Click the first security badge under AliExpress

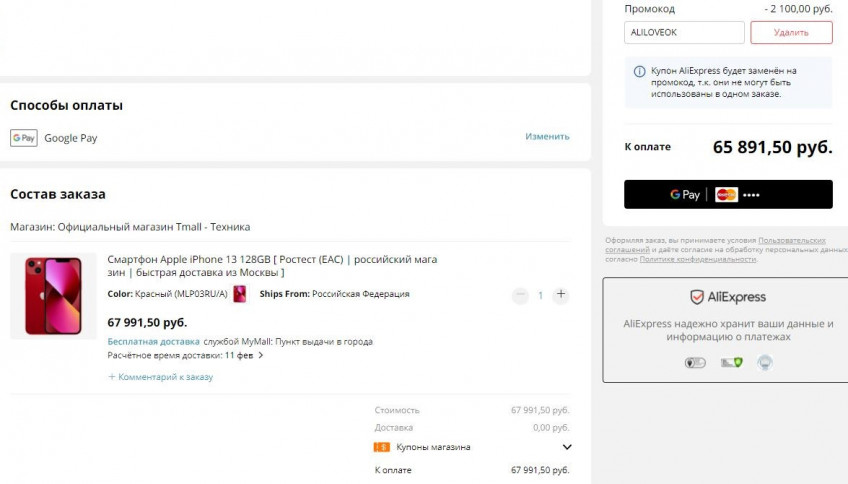[695, 362]
